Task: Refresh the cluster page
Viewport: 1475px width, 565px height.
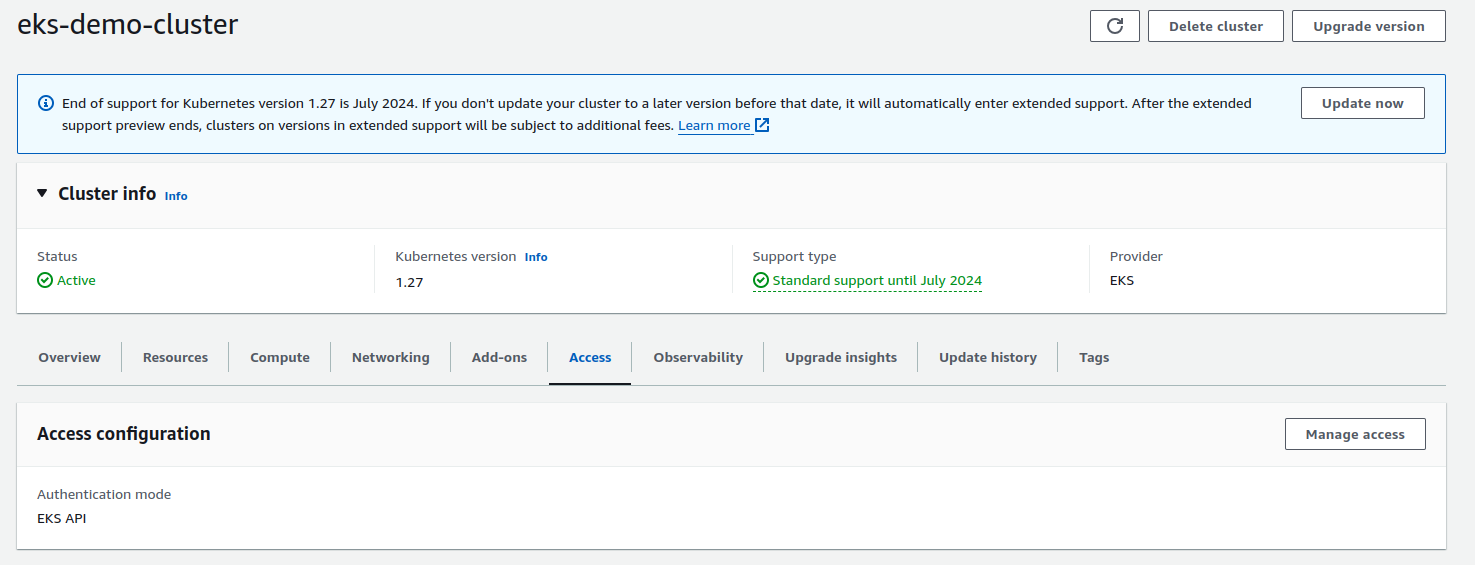Action: pos(1115,26)
